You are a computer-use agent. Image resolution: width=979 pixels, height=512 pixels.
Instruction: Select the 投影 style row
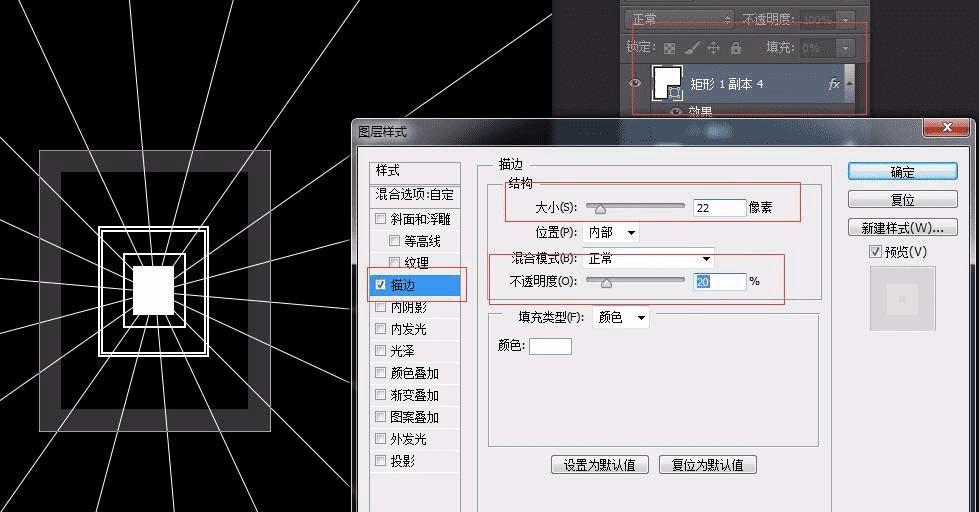pos(415,461)
